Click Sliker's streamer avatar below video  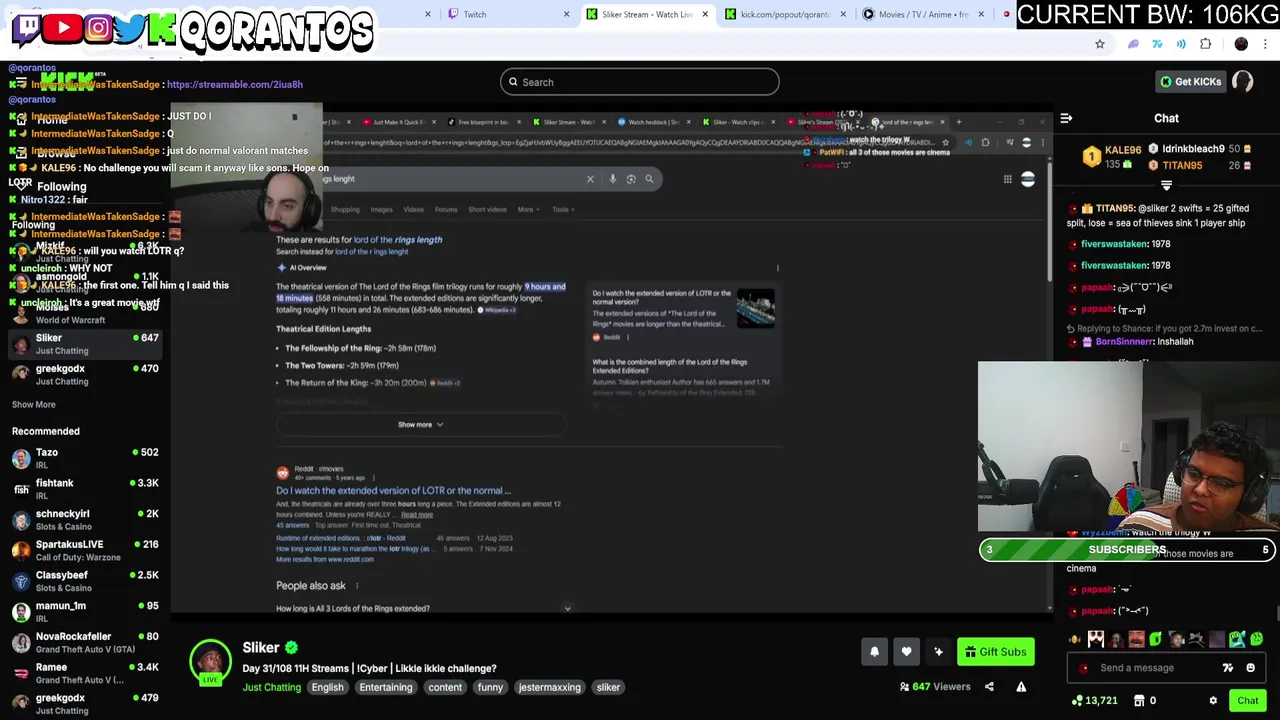click(x=210, y=662)
